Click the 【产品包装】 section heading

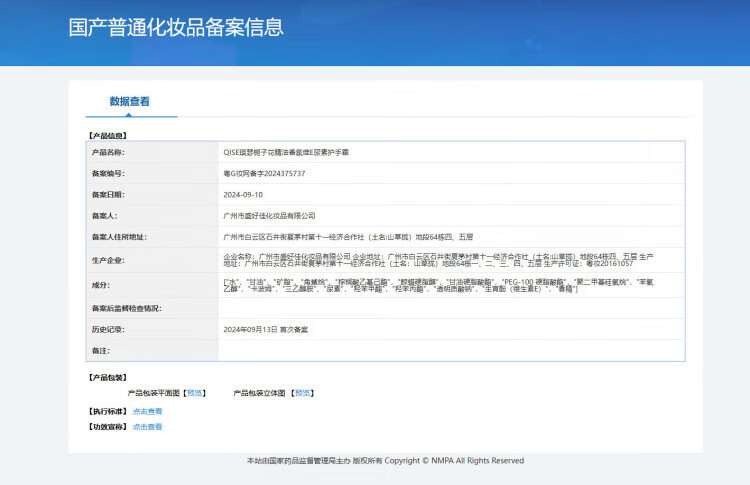[108, 377]
